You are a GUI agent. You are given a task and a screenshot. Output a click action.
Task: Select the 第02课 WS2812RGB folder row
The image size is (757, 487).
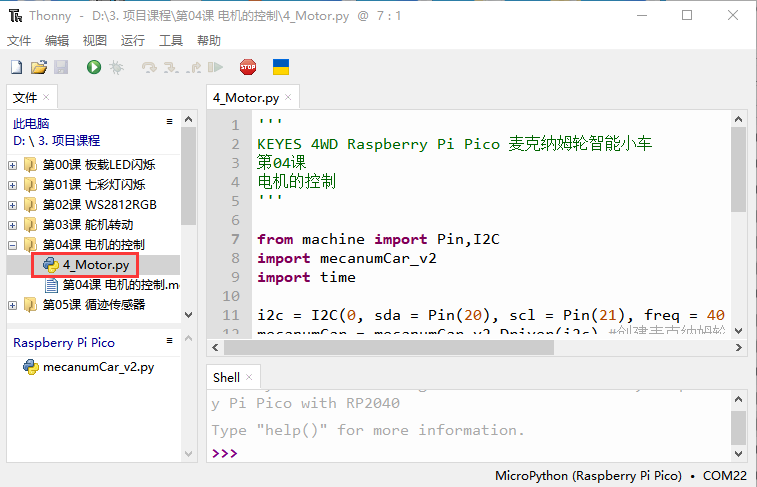point(94,205)
